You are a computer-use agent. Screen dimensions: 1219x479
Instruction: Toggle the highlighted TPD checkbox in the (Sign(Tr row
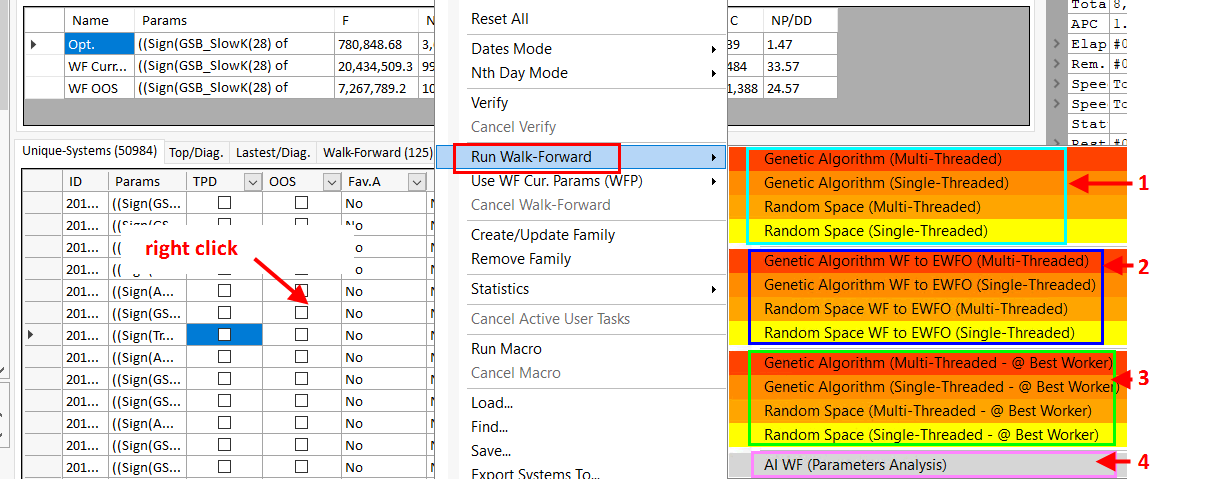pyautogui.click(x=224, y=335)
